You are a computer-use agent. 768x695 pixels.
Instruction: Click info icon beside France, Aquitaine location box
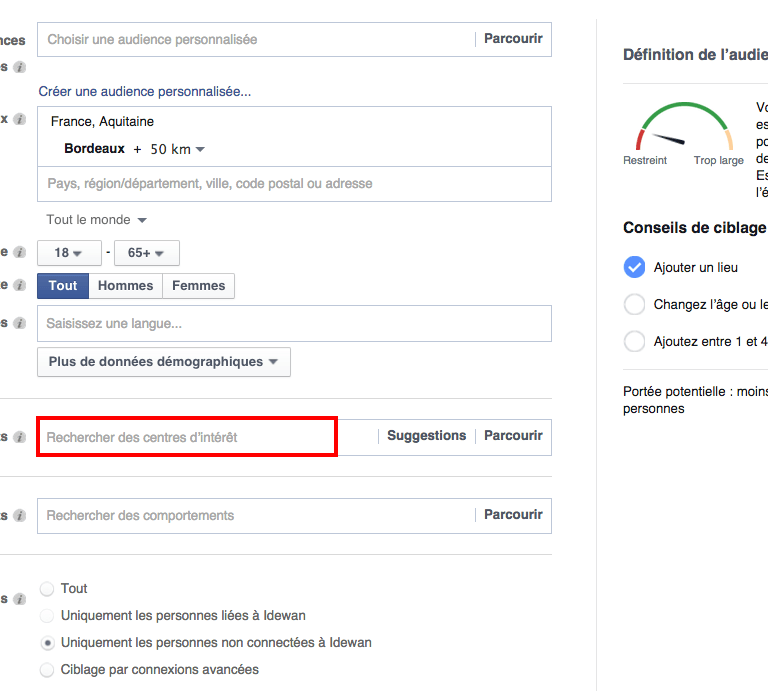pyautogui.click(x=19, y=119)
